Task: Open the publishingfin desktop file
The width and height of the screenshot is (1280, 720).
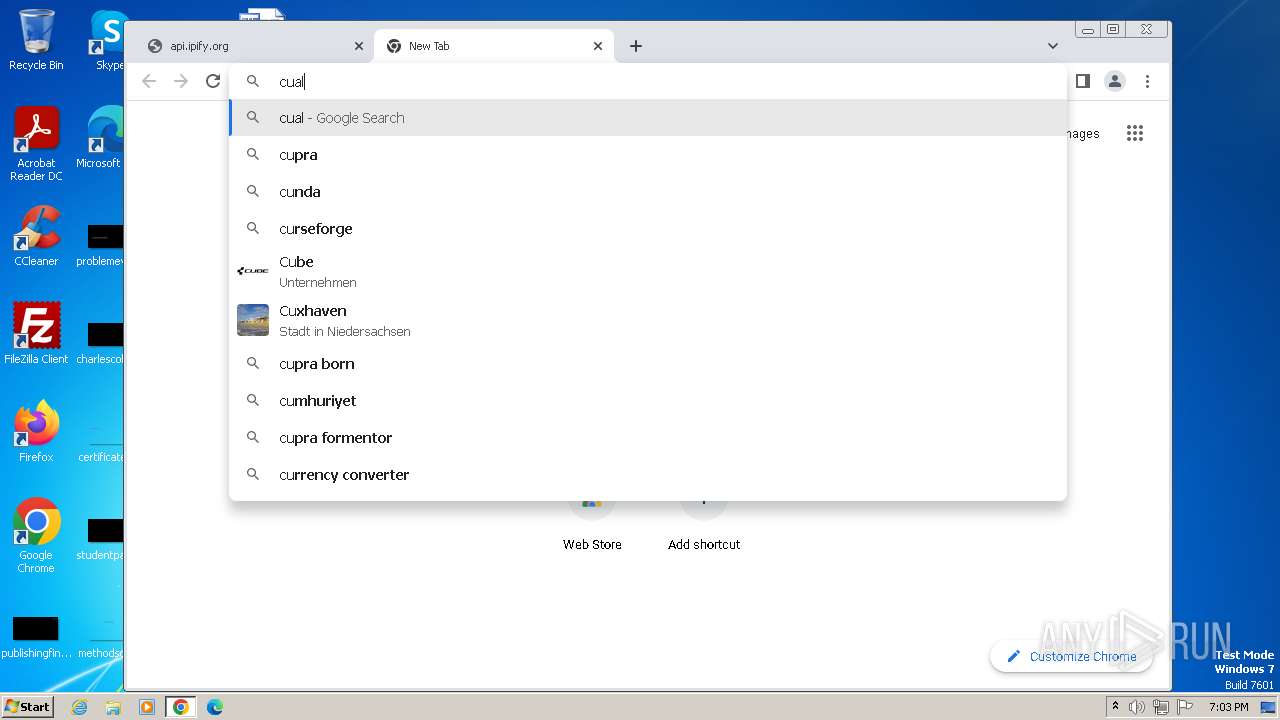Action: (x=36, y=638)
